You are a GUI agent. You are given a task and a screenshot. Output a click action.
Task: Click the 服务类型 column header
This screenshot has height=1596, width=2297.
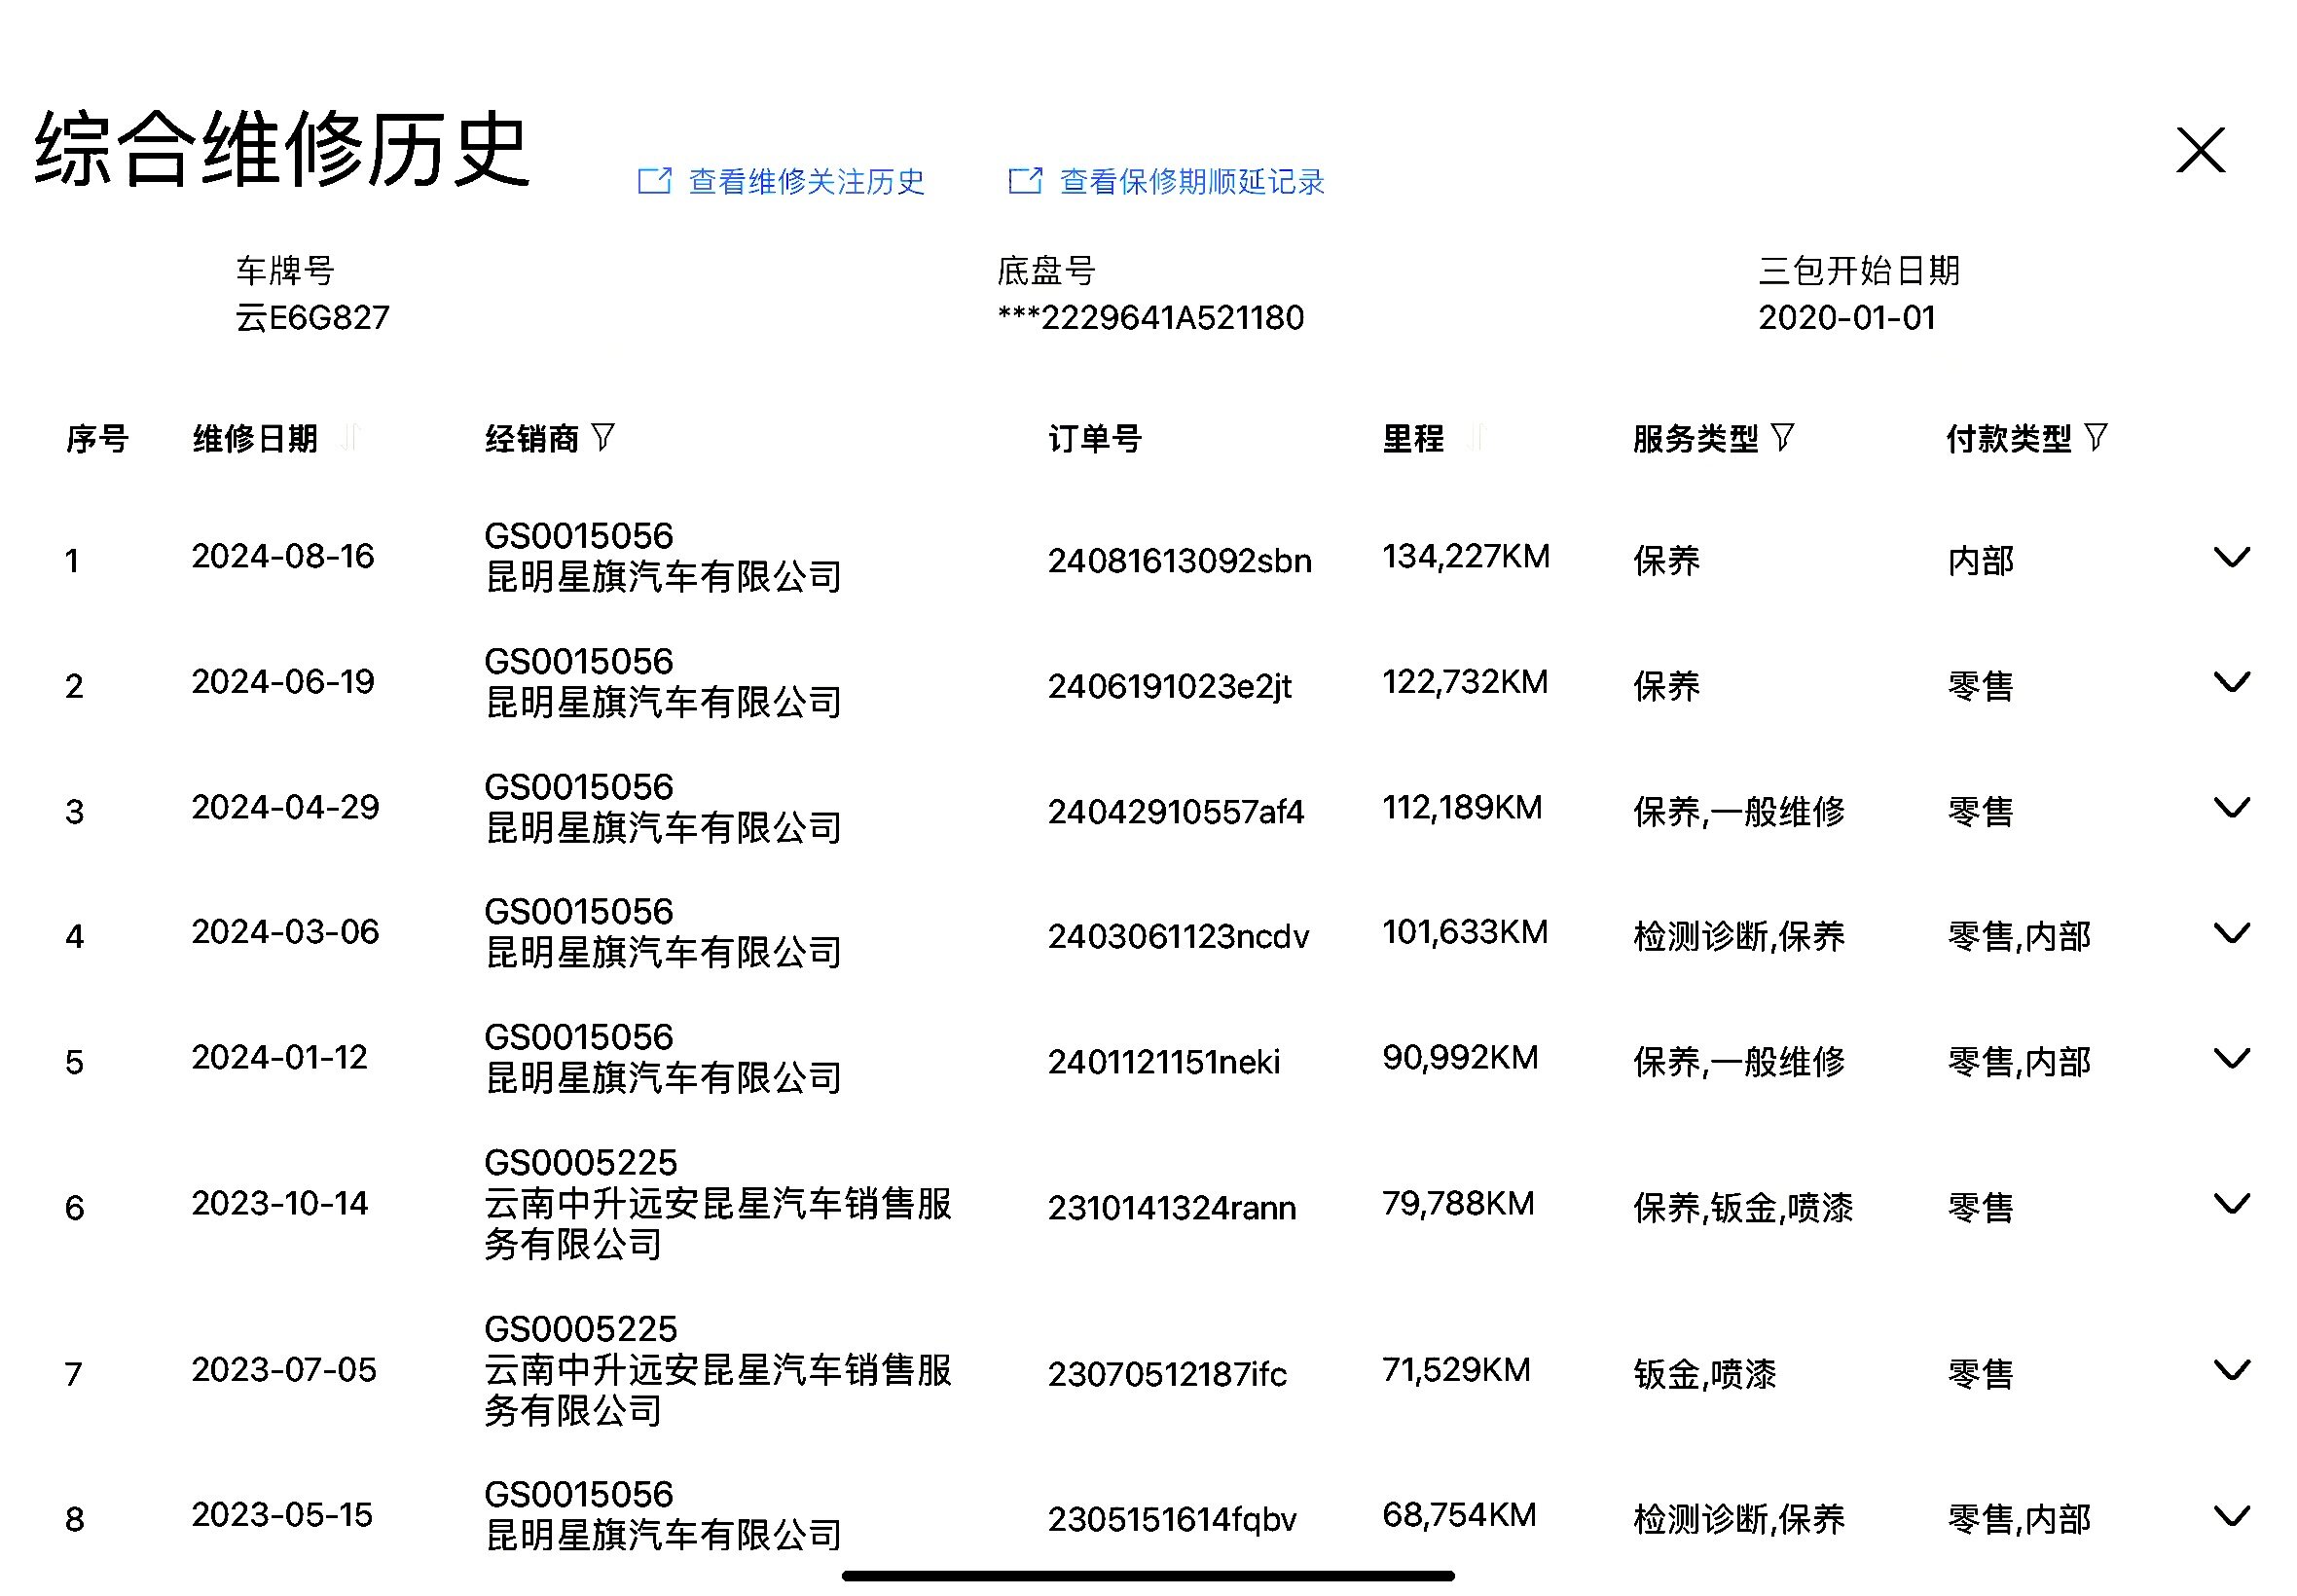tap(1695, 438)
